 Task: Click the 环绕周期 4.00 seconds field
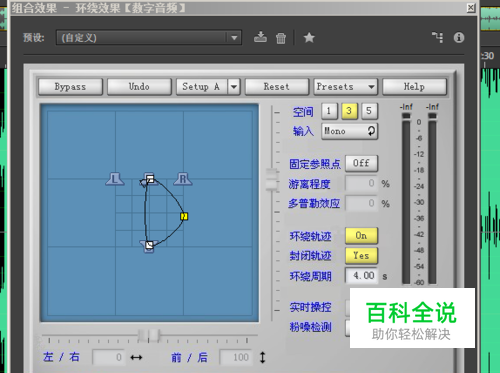[x=362, y=276]
